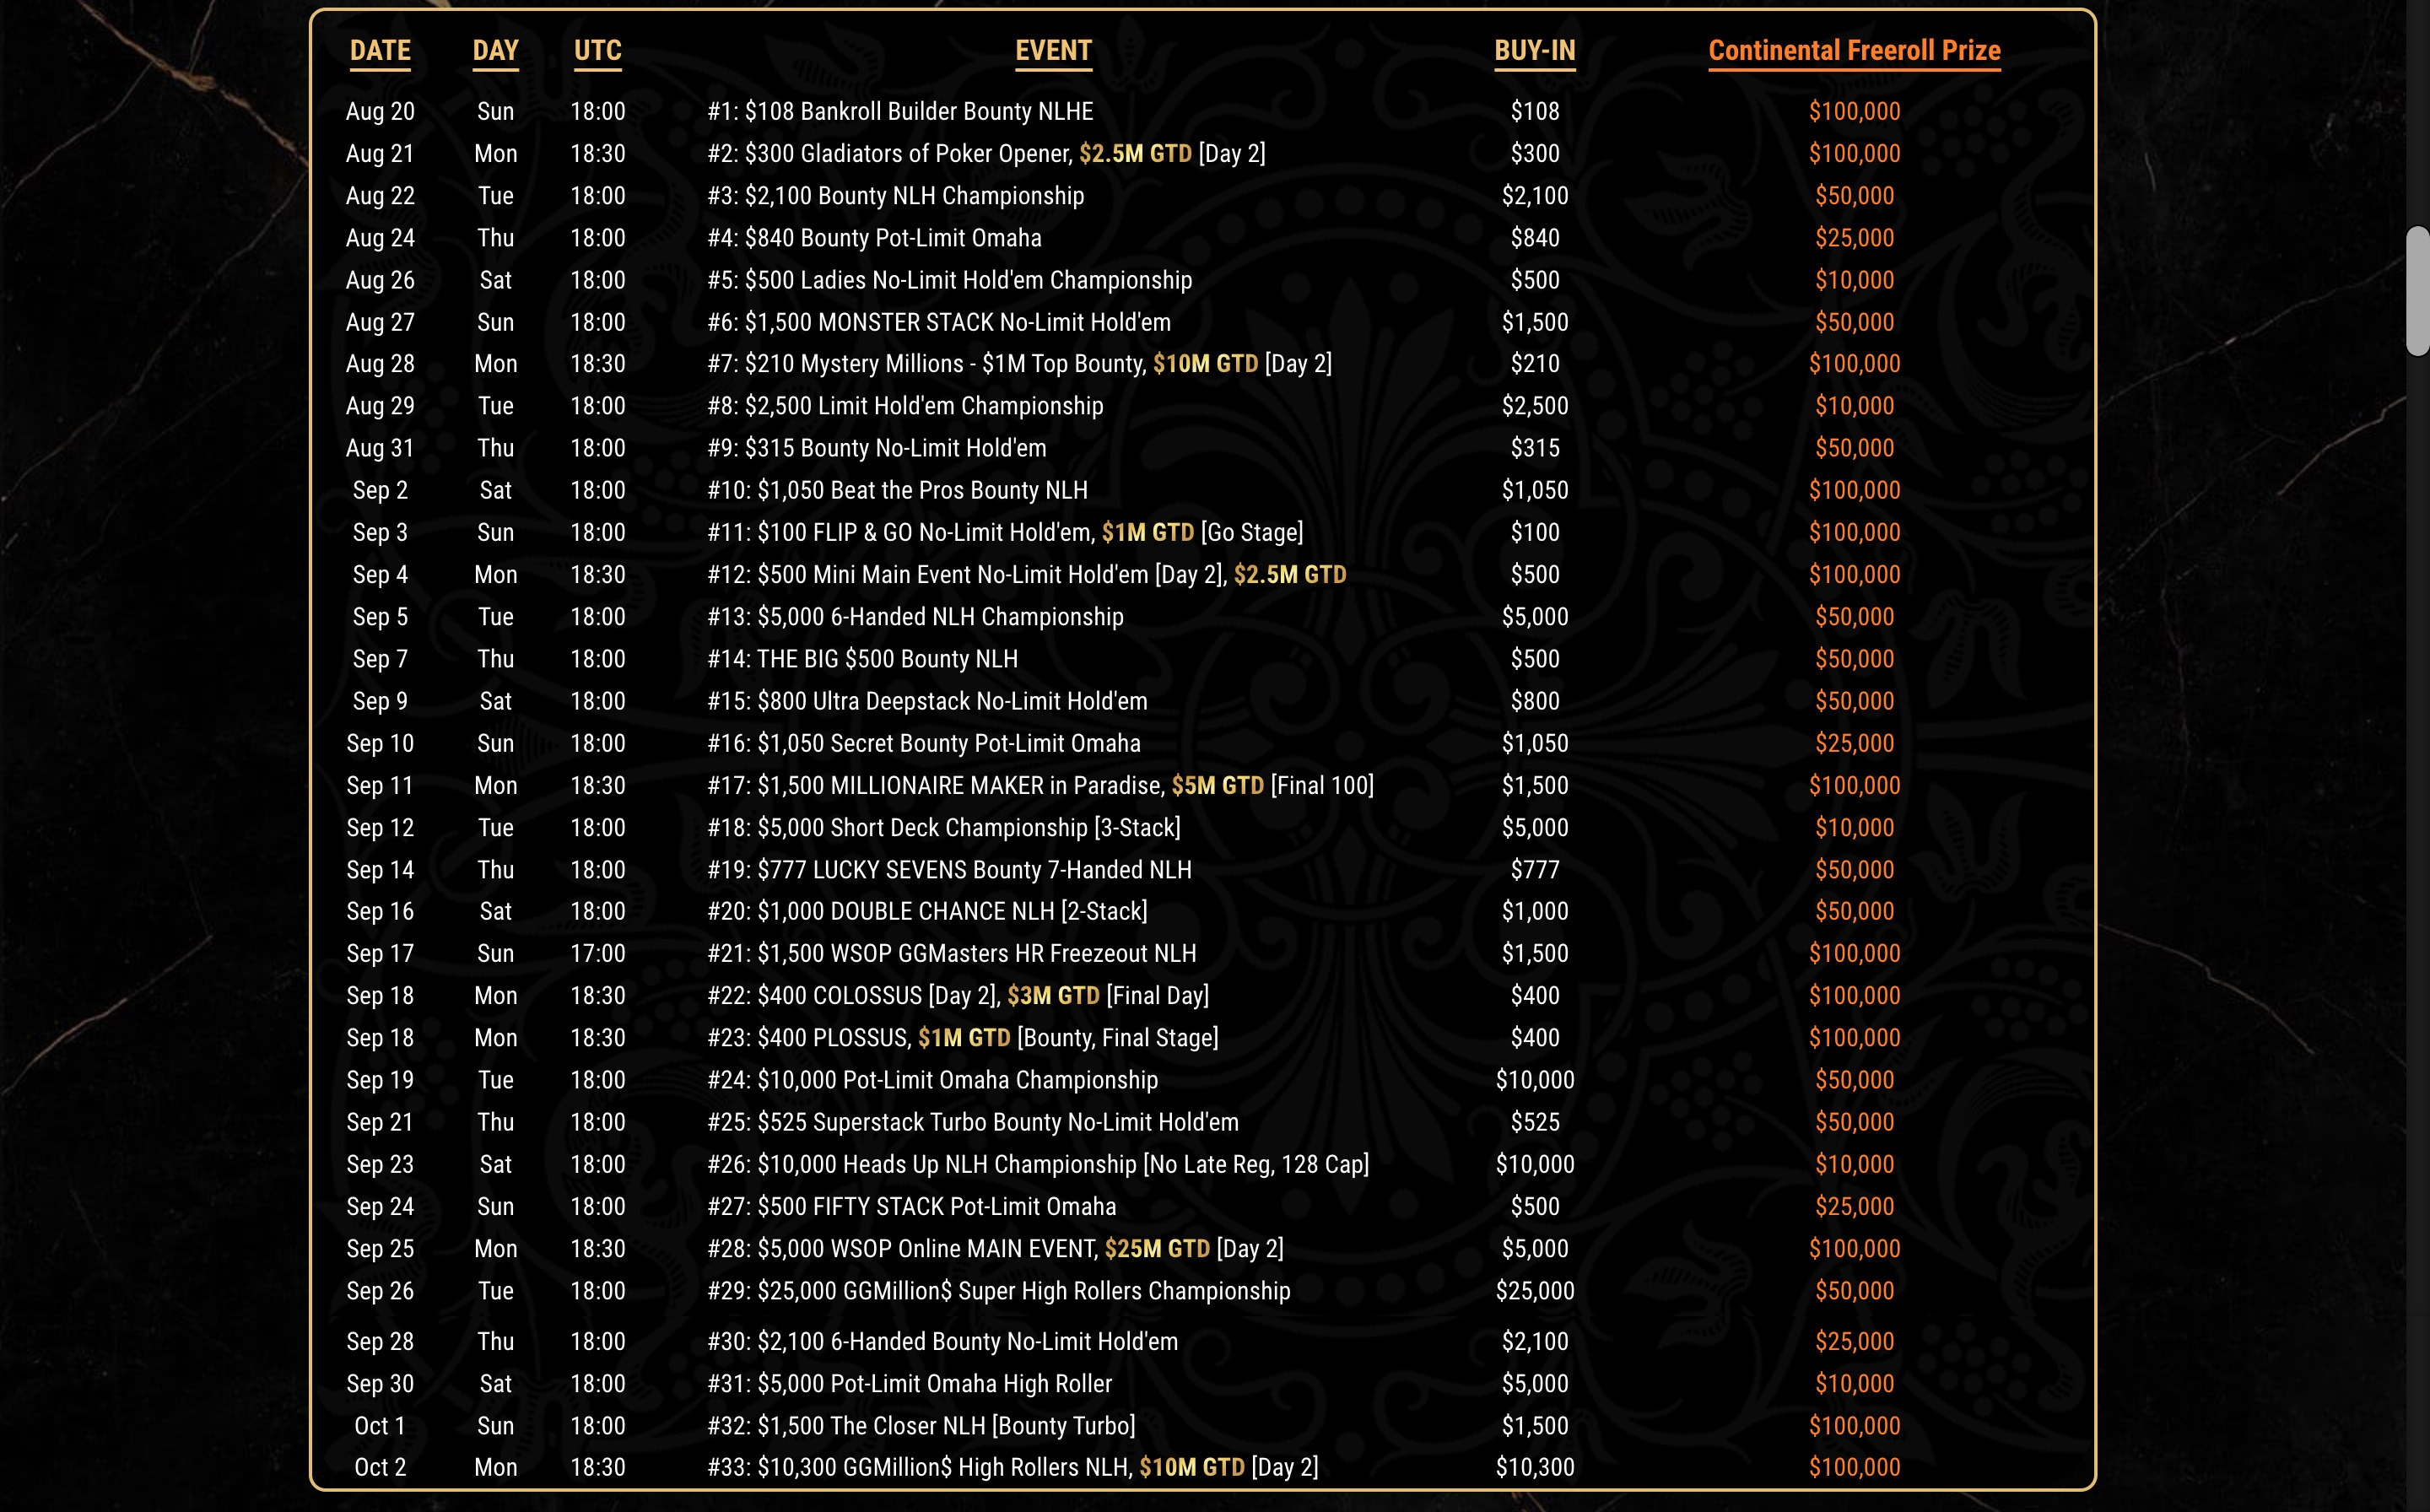Viewport: 2430px width, 1512px height.
Task: Click the BUY-IN column header
Action: point(1534,50)
